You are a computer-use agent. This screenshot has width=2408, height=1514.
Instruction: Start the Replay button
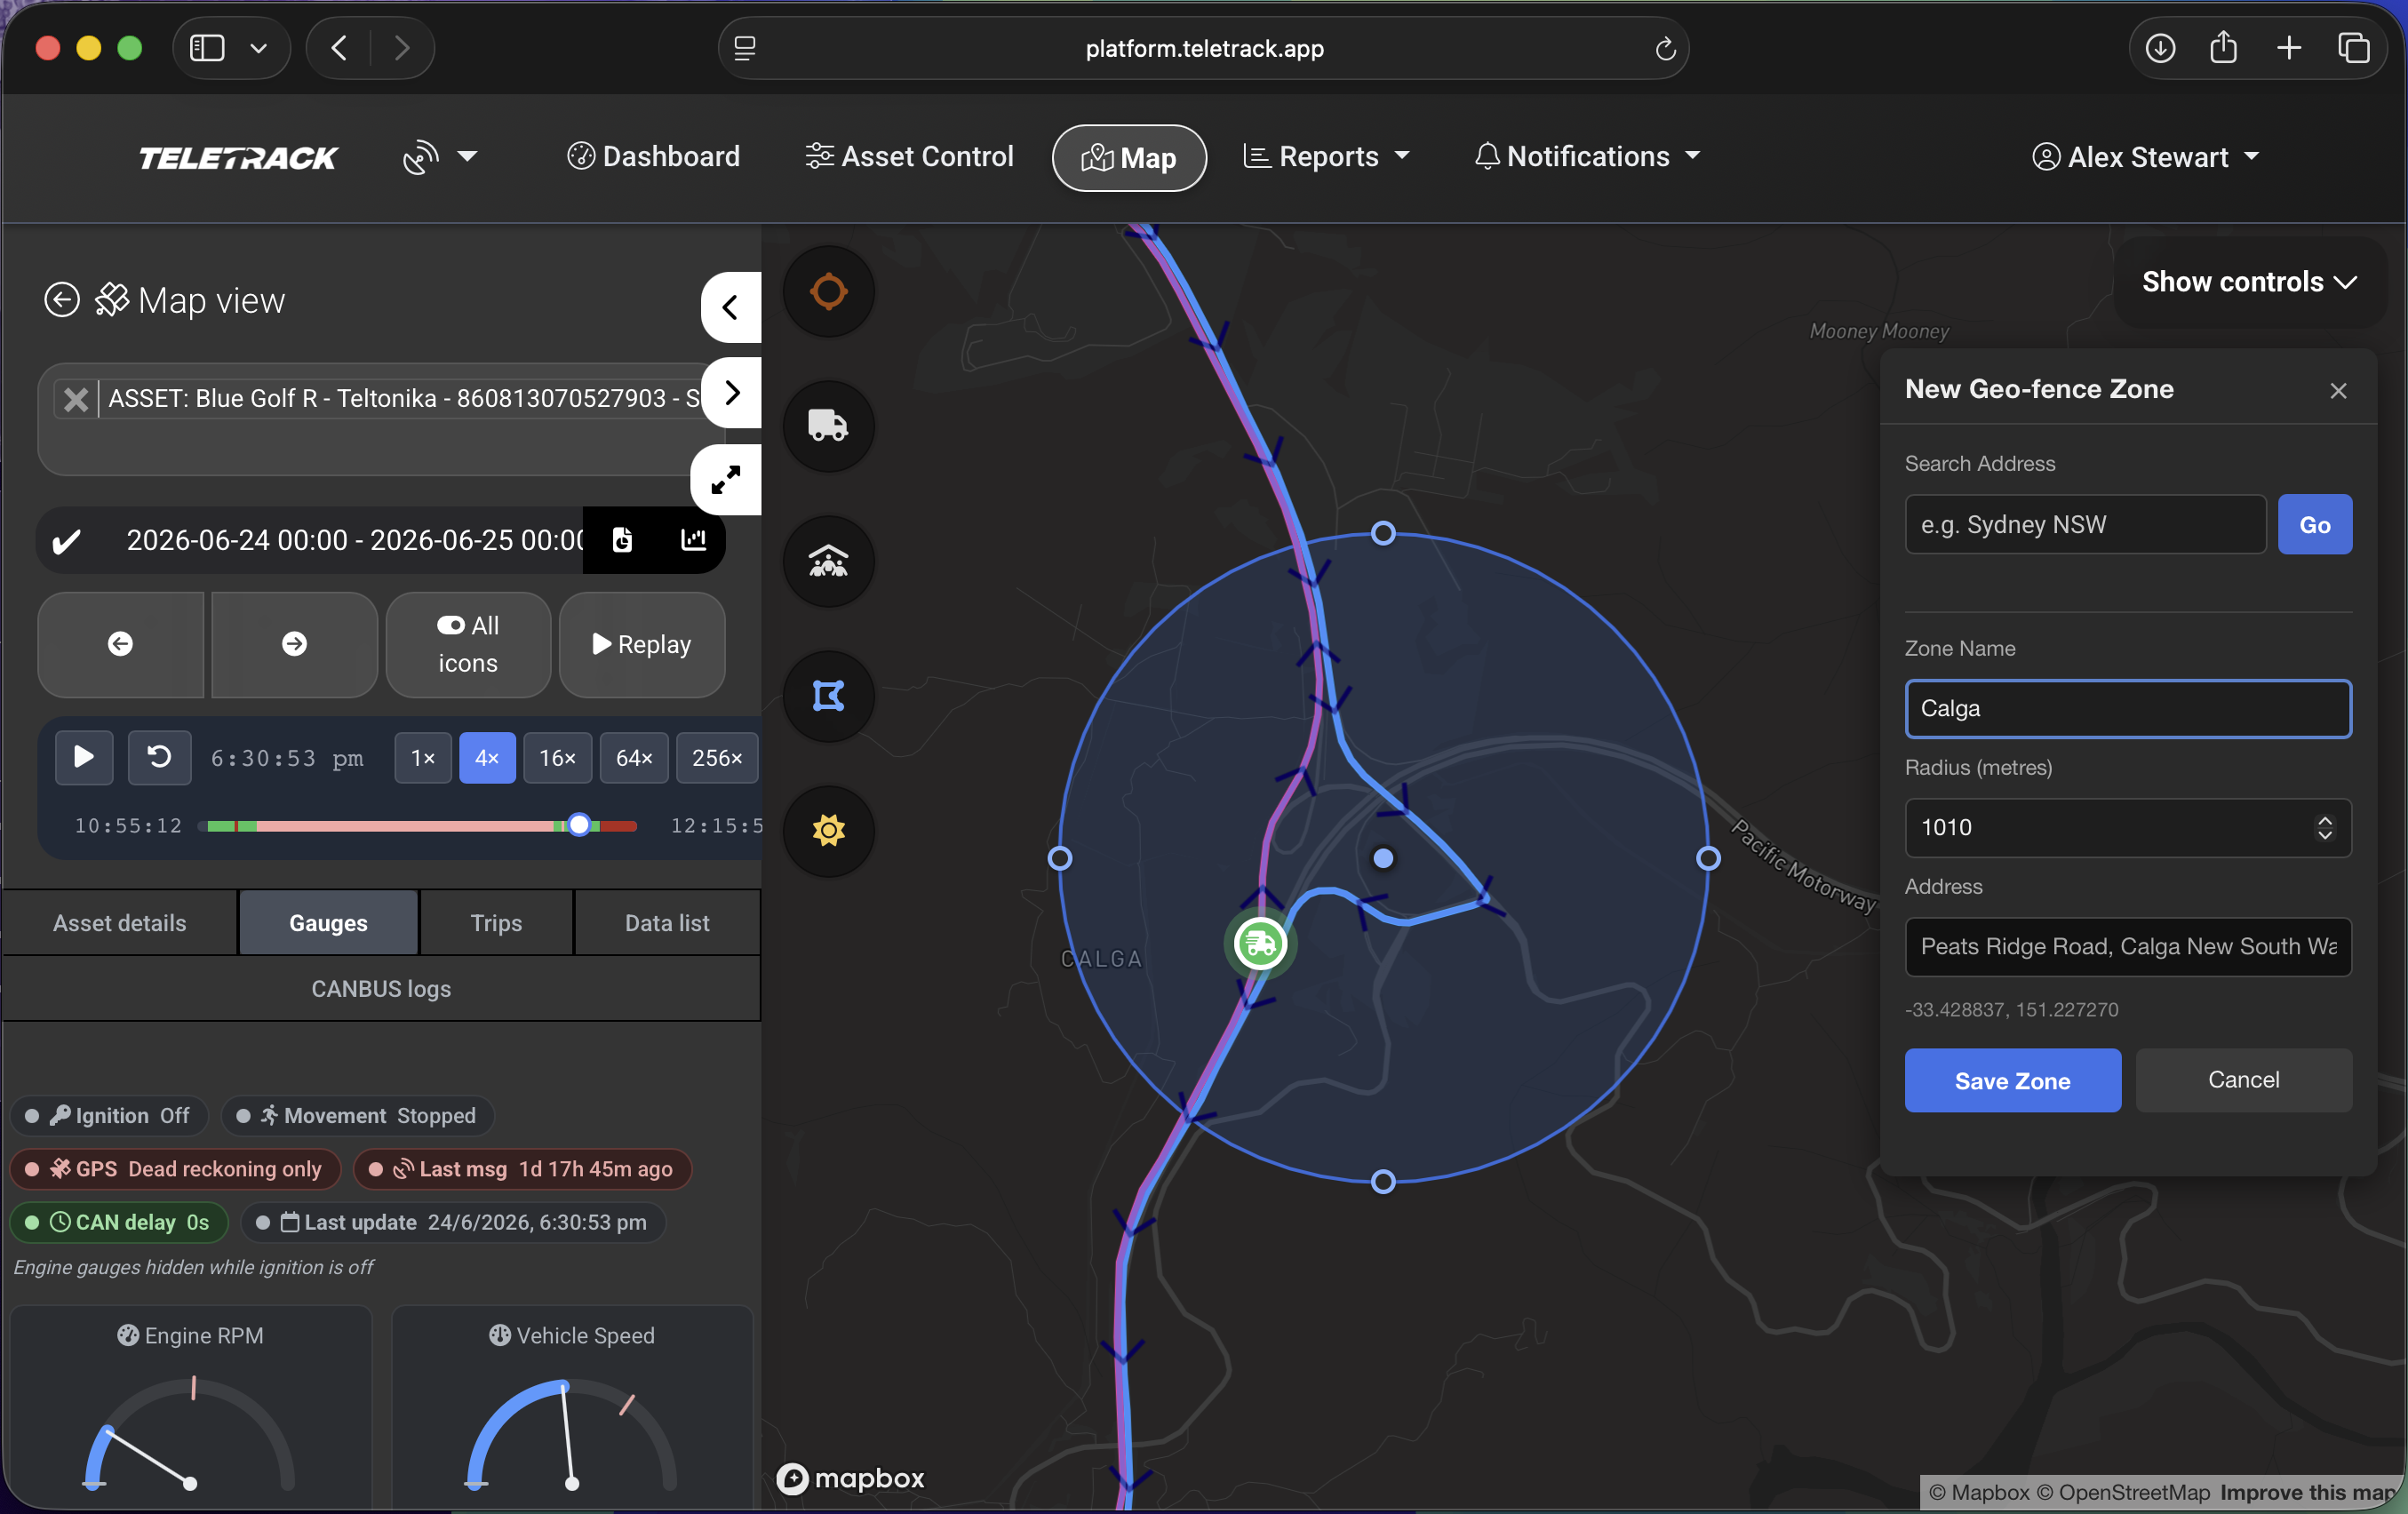pyautogui.click(x=642, y=644)
